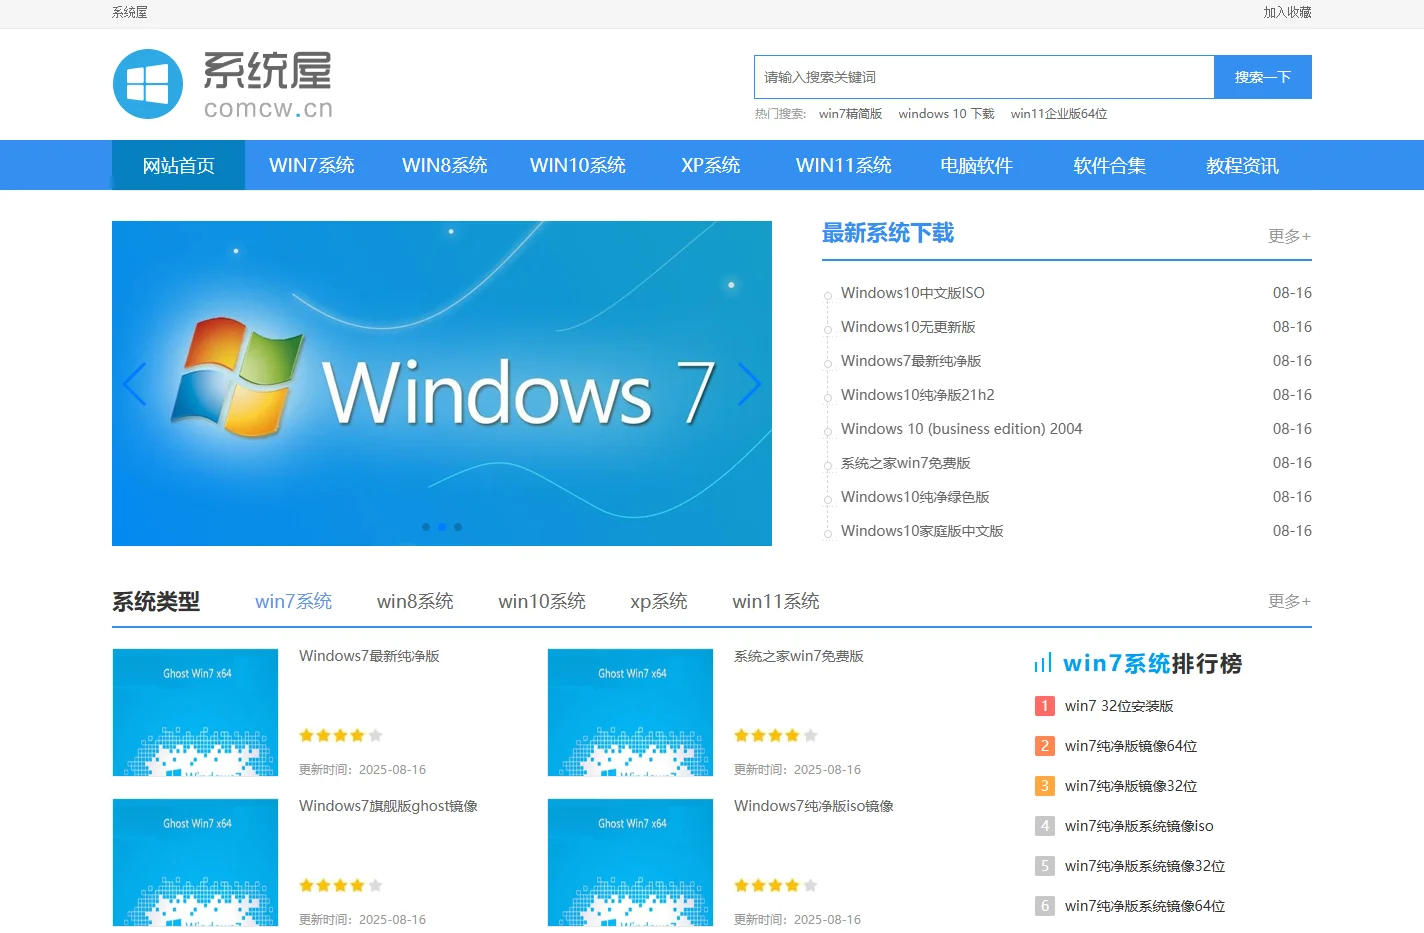Click the bar chart icon beside win7系统排行榜
The height and width of the screenshot is (933, 1424).
pos(1043,663)
